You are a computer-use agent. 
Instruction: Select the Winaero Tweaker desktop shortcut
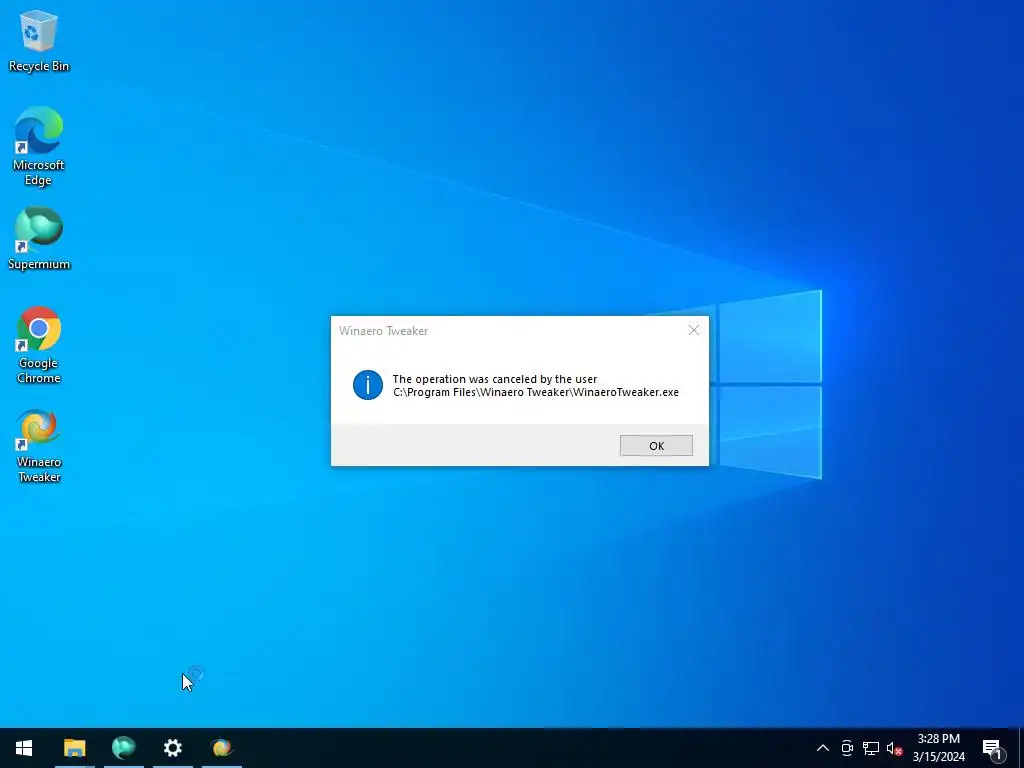39,445
